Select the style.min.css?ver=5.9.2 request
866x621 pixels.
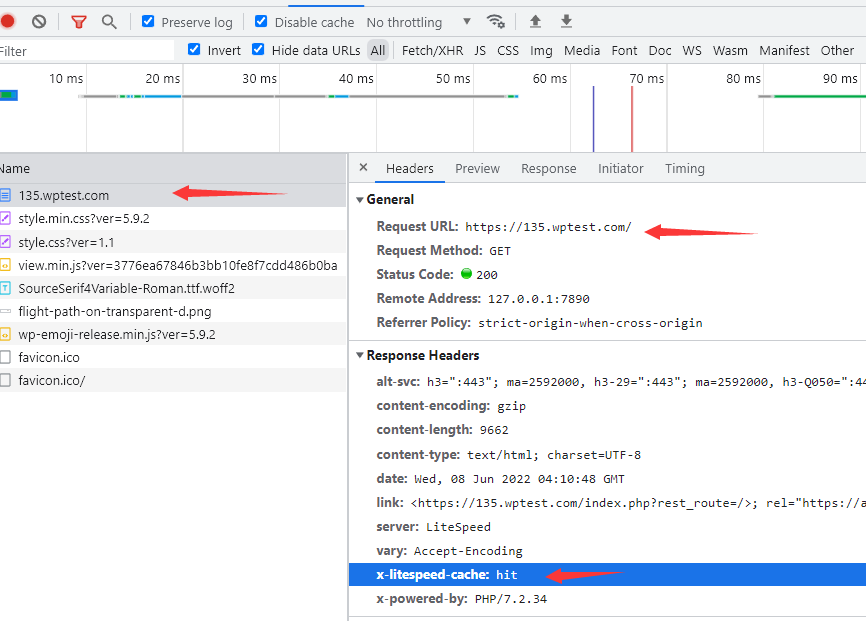(83, 218)
